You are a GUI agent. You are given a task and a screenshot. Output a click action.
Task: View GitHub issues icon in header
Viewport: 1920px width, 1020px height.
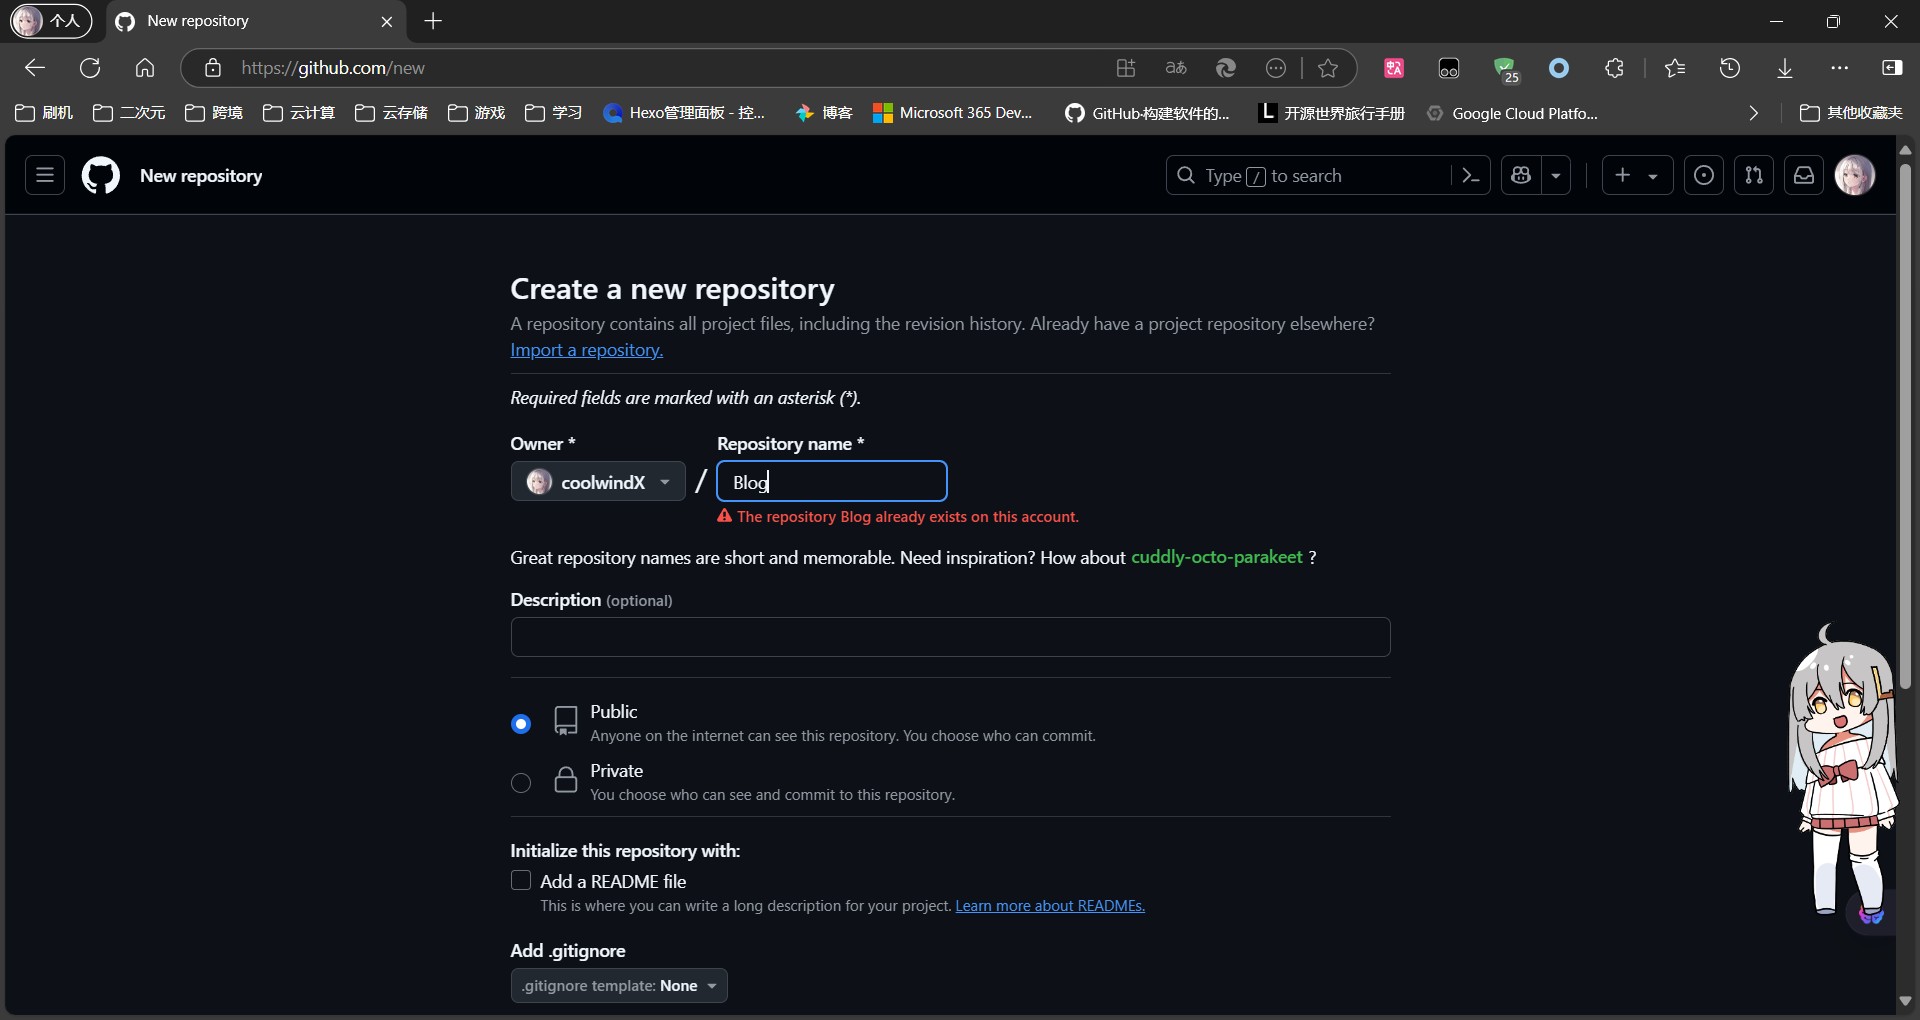pyautogui.click(x=1704, y=176)
